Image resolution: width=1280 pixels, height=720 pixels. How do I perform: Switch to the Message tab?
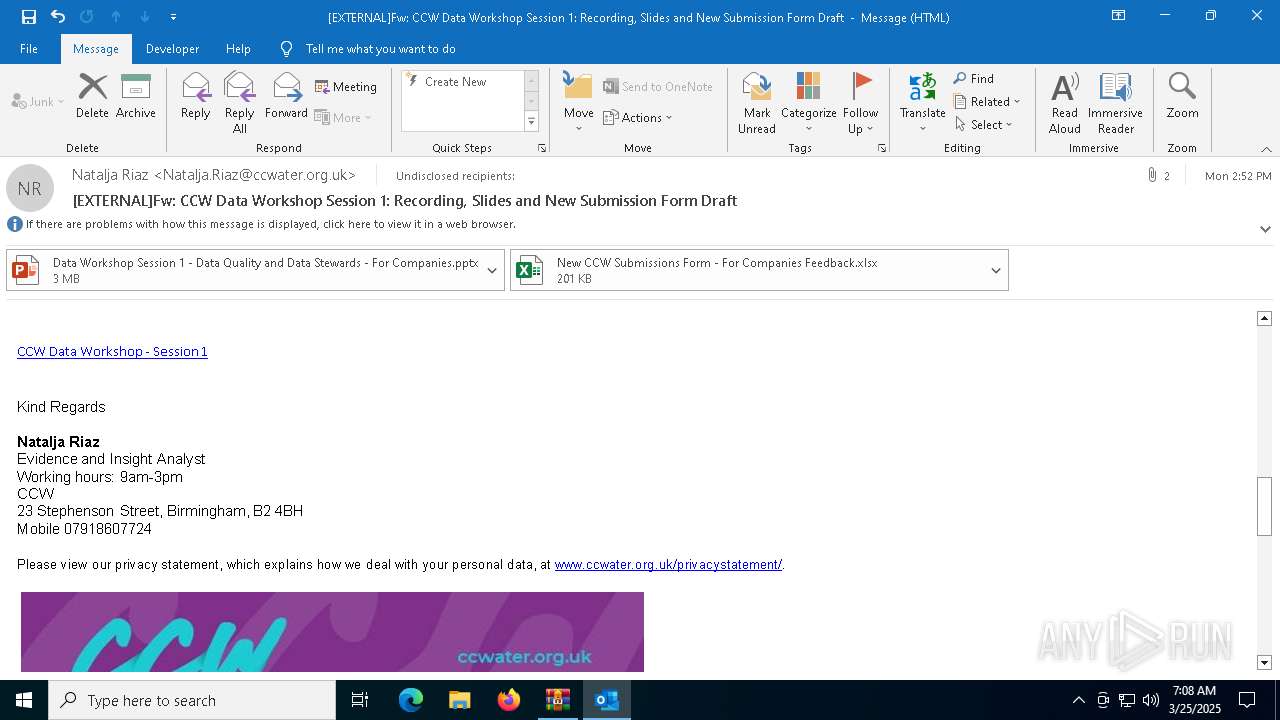point(96,49)
